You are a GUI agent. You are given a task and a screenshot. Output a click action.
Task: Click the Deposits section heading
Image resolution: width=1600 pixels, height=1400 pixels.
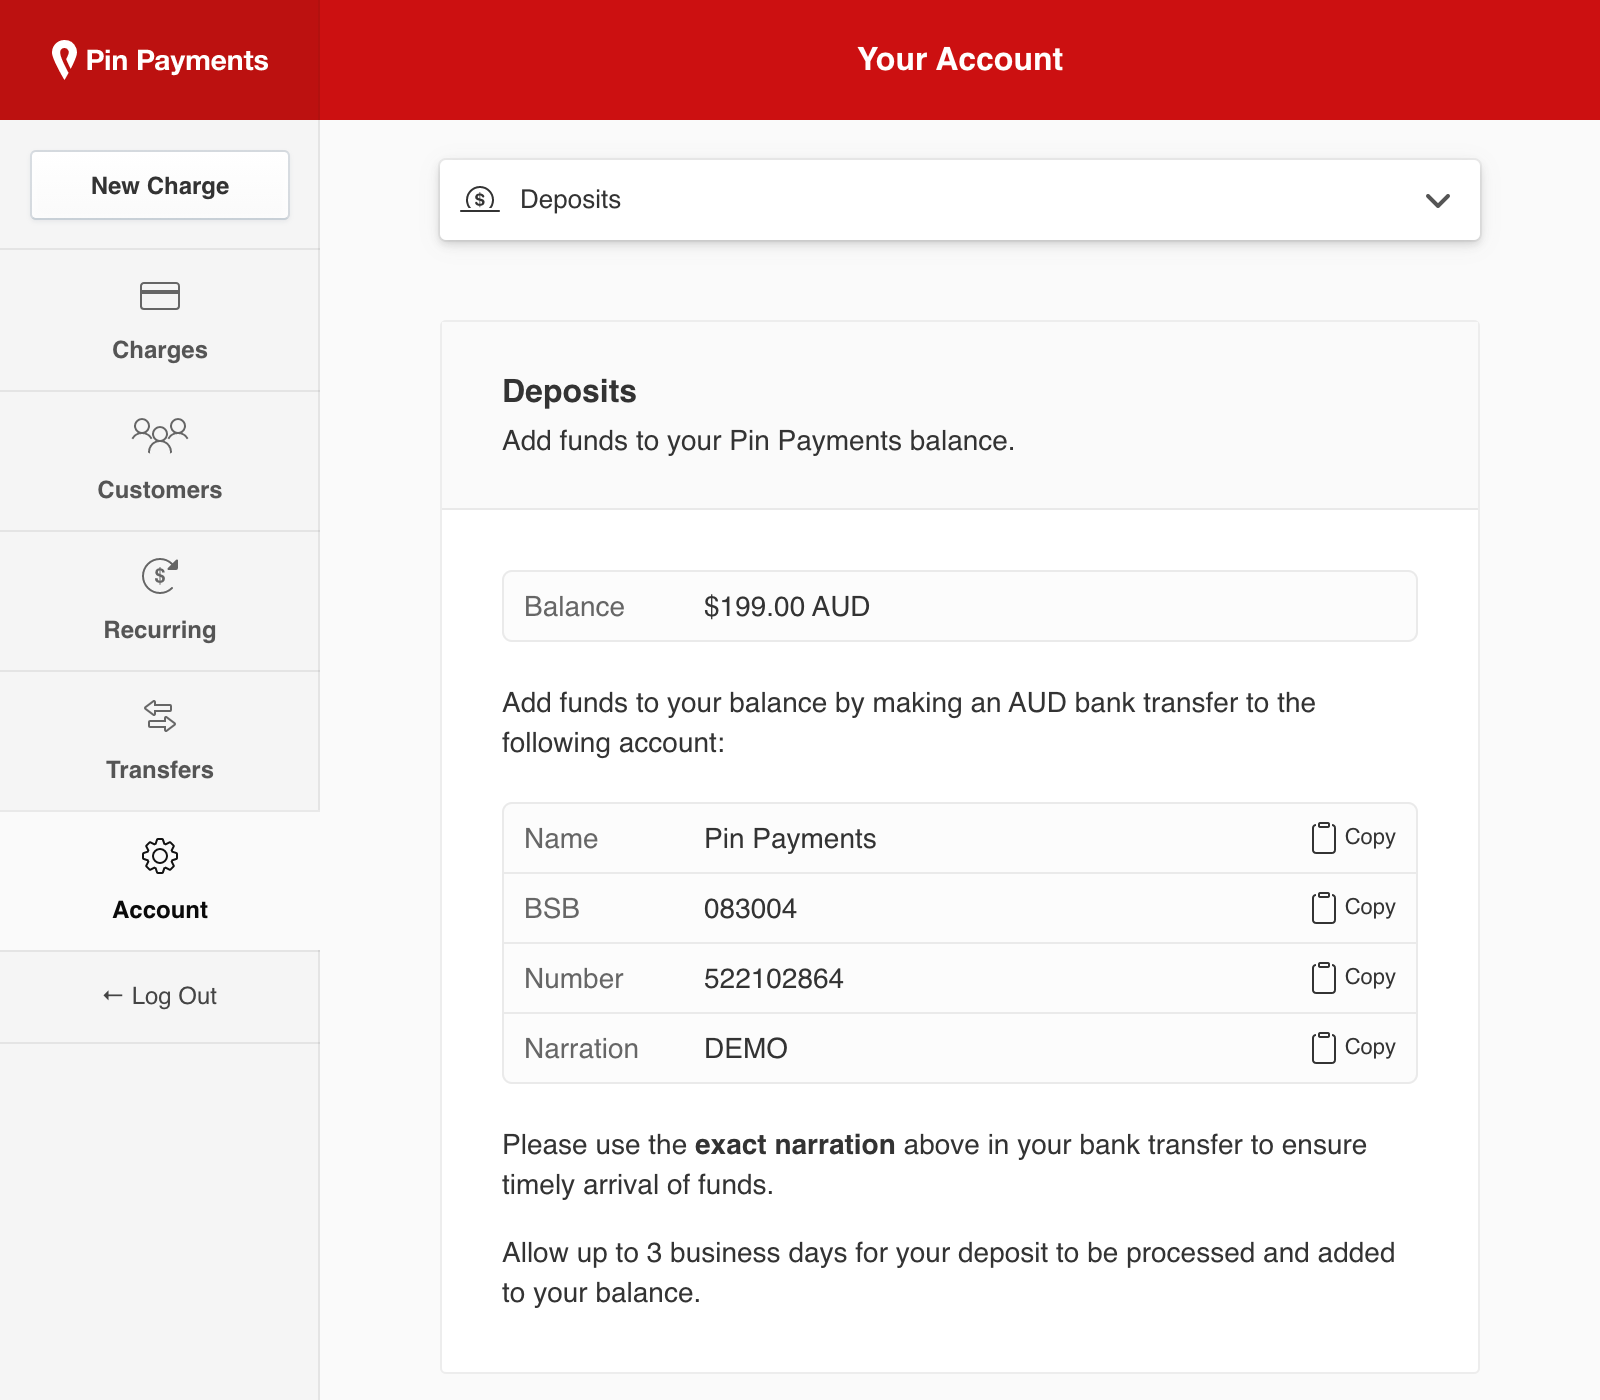click(x=569, y=391)
